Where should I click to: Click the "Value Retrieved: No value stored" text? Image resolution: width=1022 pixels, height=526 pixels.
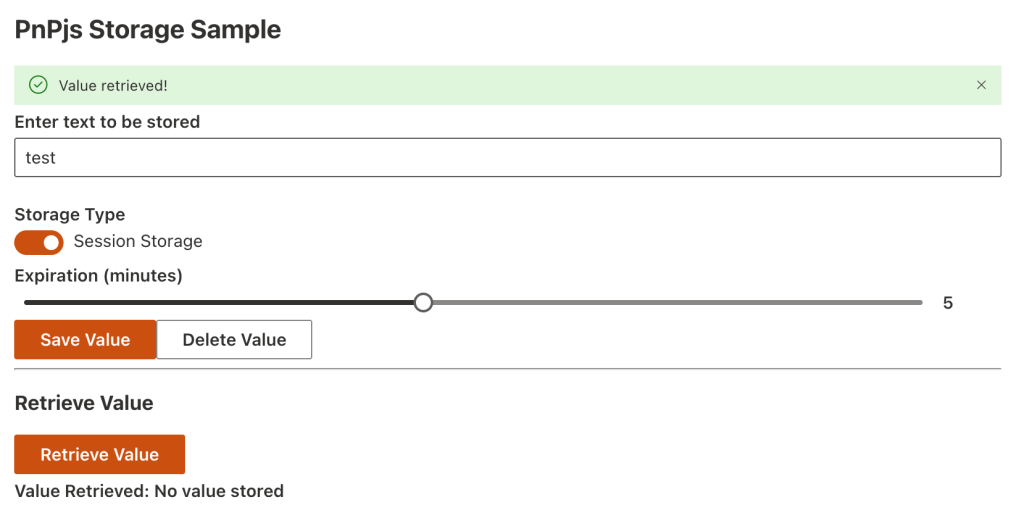(149, 491)
